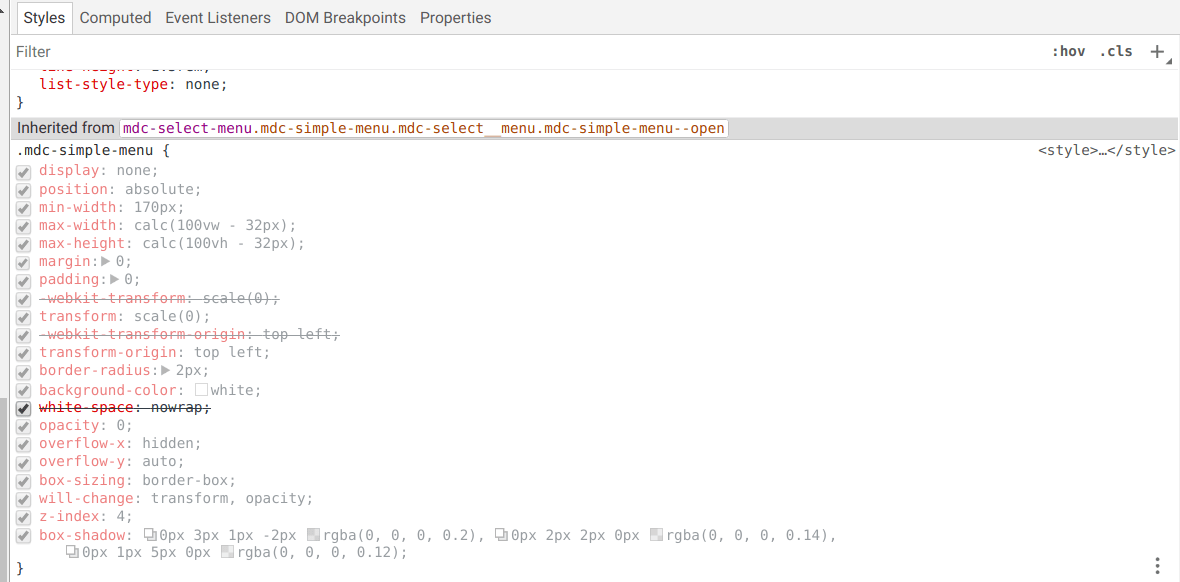Edit the overflow-x value hidden

pos(168,443)
